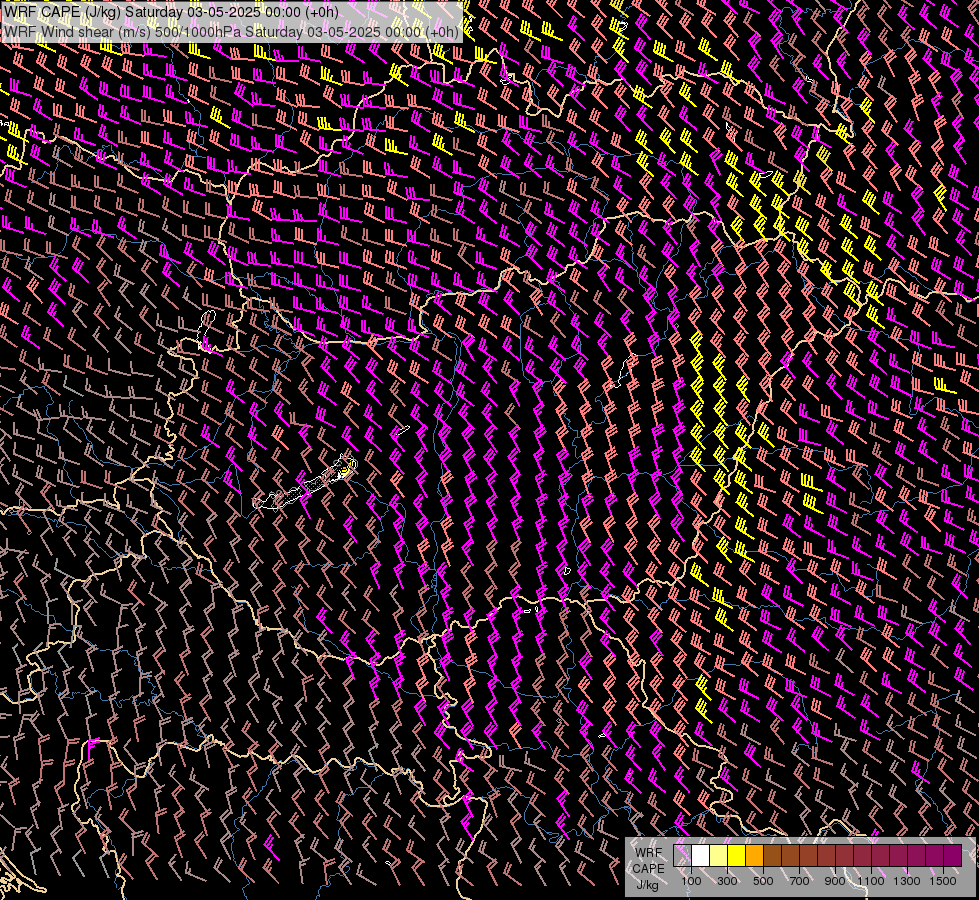
Task: Select the final purple 1500+ legend swatch
Action: (x=953, y=856)
